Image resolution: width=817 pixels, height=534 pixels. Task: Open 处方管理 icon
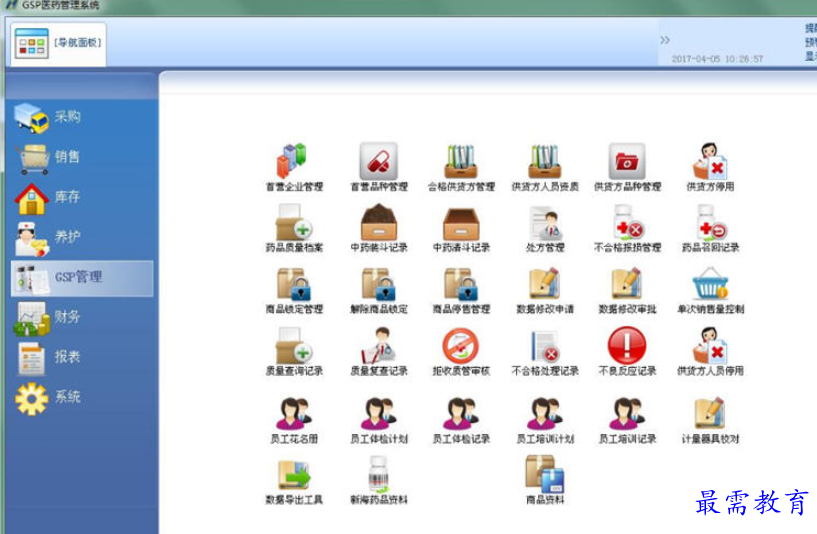pyautogui.click(x=545, y=222)
